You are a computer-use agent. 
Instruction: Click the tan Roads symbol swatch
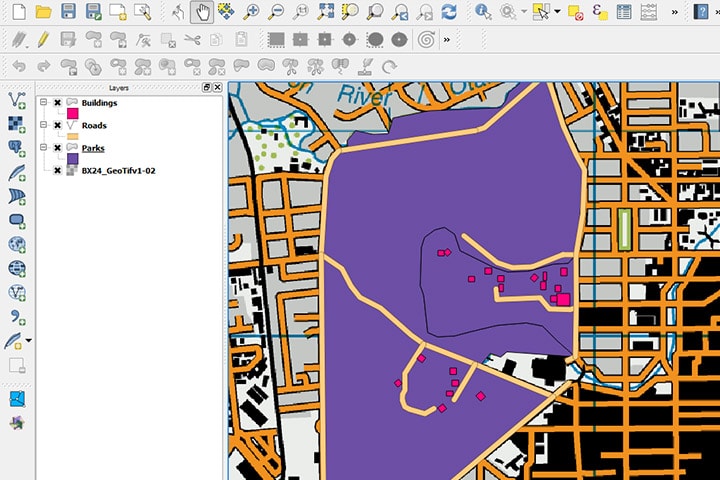click(73, 136)
